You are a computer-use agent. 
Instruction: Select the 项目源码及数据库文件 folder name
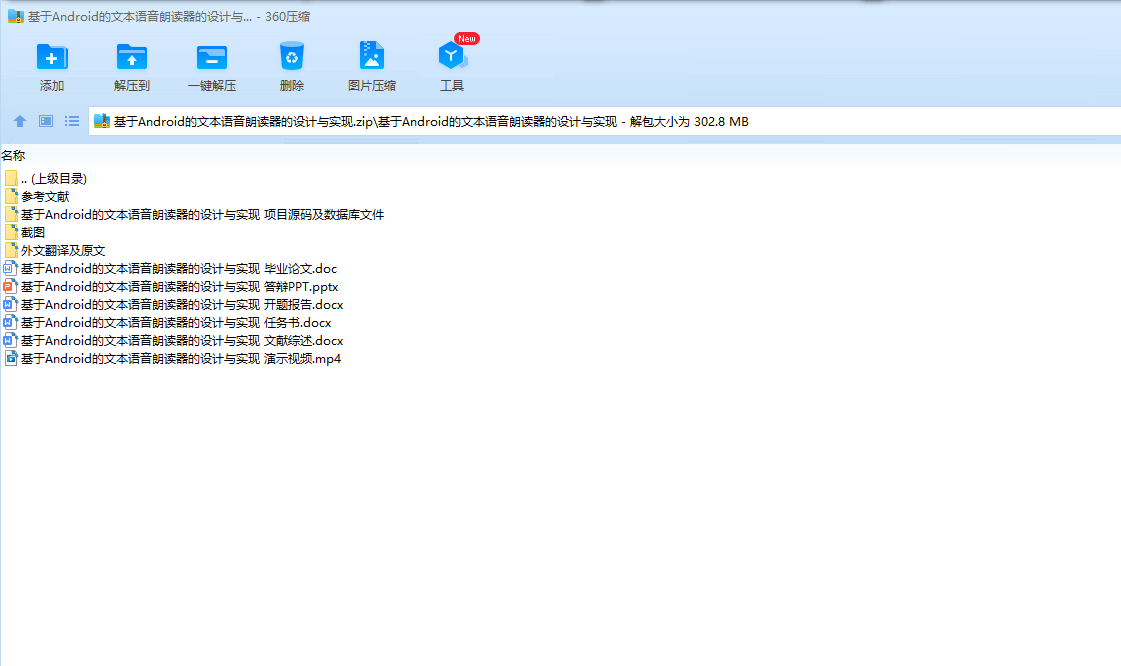pos(202,214)
